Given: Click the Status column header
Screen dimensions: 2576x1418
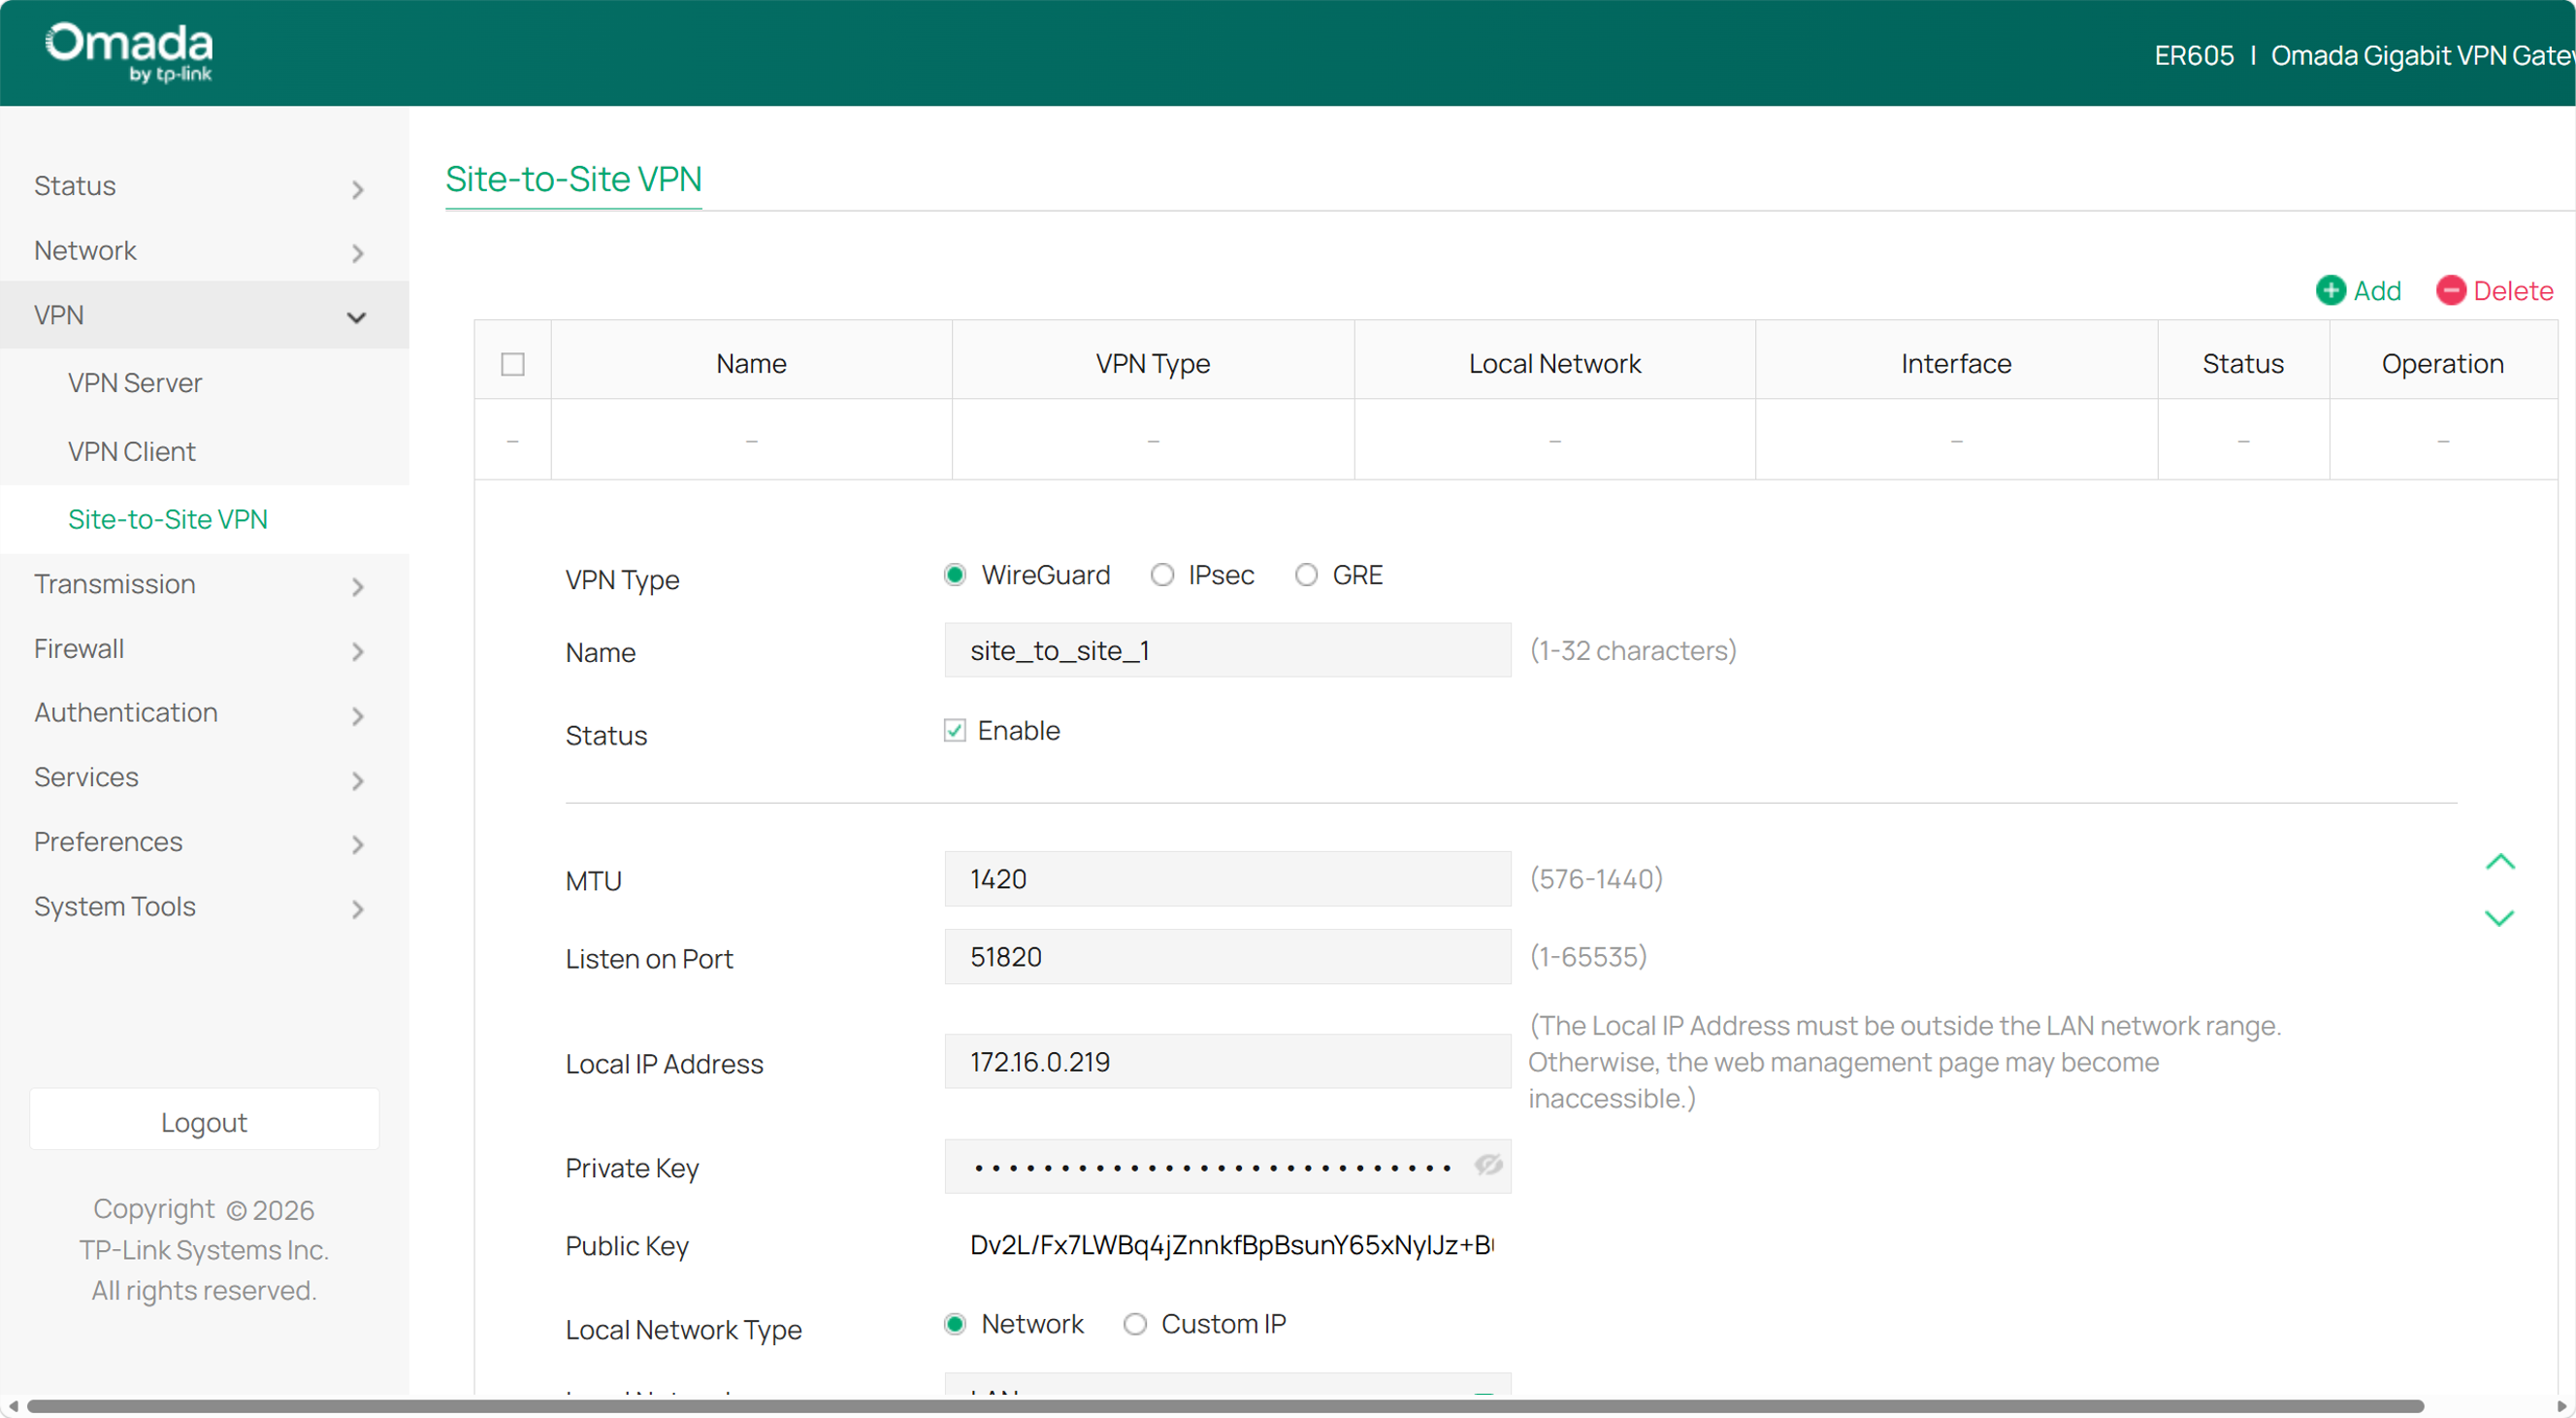Looking at the screenshot, I should point(2242,363).
